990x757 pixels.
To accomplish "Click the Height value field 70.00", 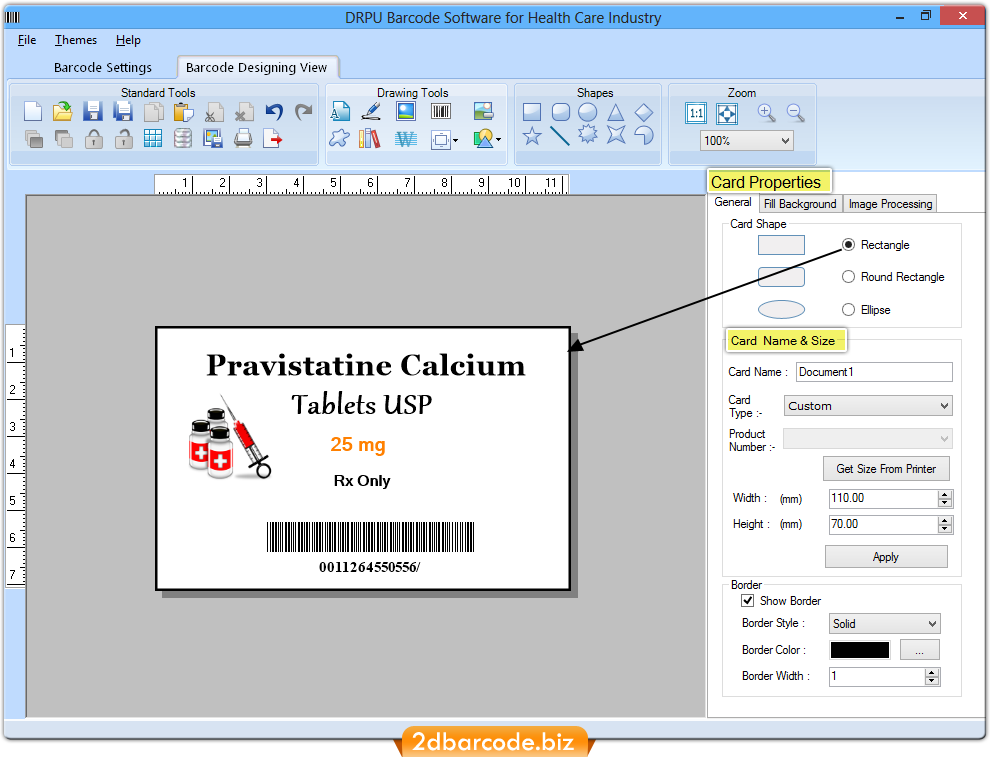I will pyautogui.click(x=883, y=524).
